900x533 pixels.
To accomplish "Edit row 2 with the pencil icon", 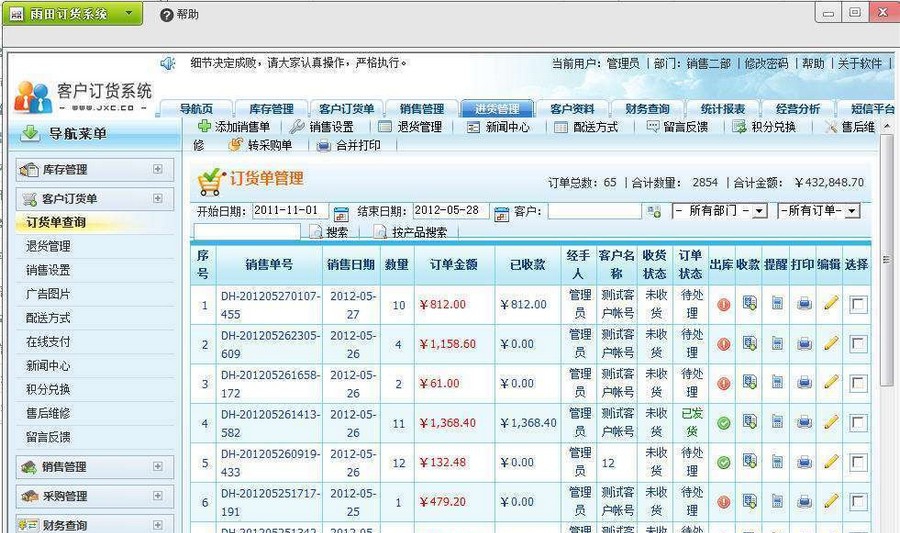I will coord(831,343).
